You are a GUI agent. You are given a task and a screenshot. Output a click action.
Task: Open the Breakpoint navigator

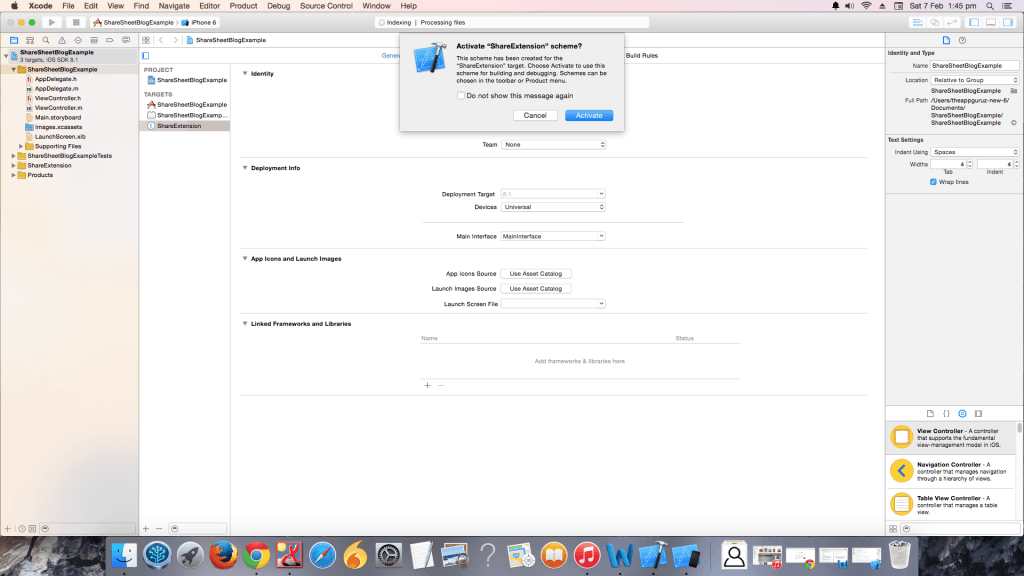tap(110, 40)
